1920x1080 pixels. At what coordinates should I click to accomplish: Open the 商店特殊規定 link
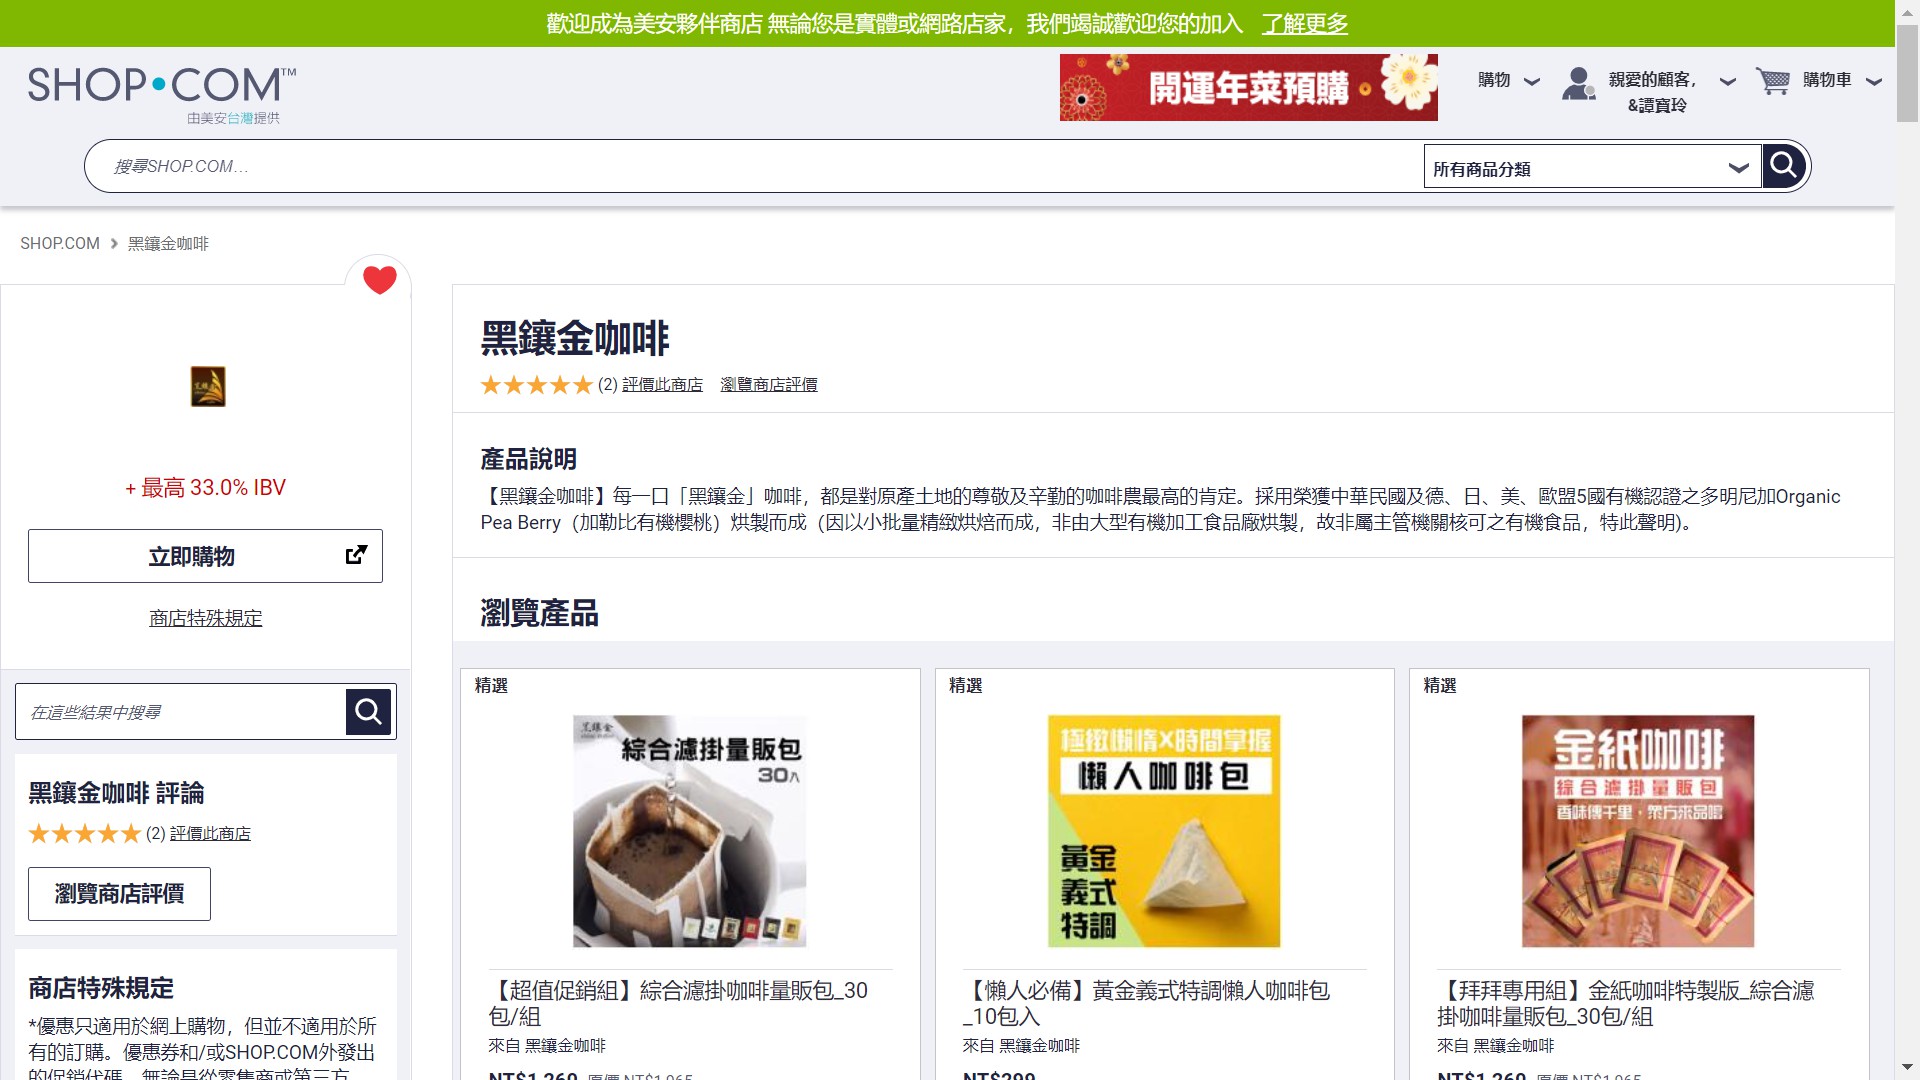point(206,618)
